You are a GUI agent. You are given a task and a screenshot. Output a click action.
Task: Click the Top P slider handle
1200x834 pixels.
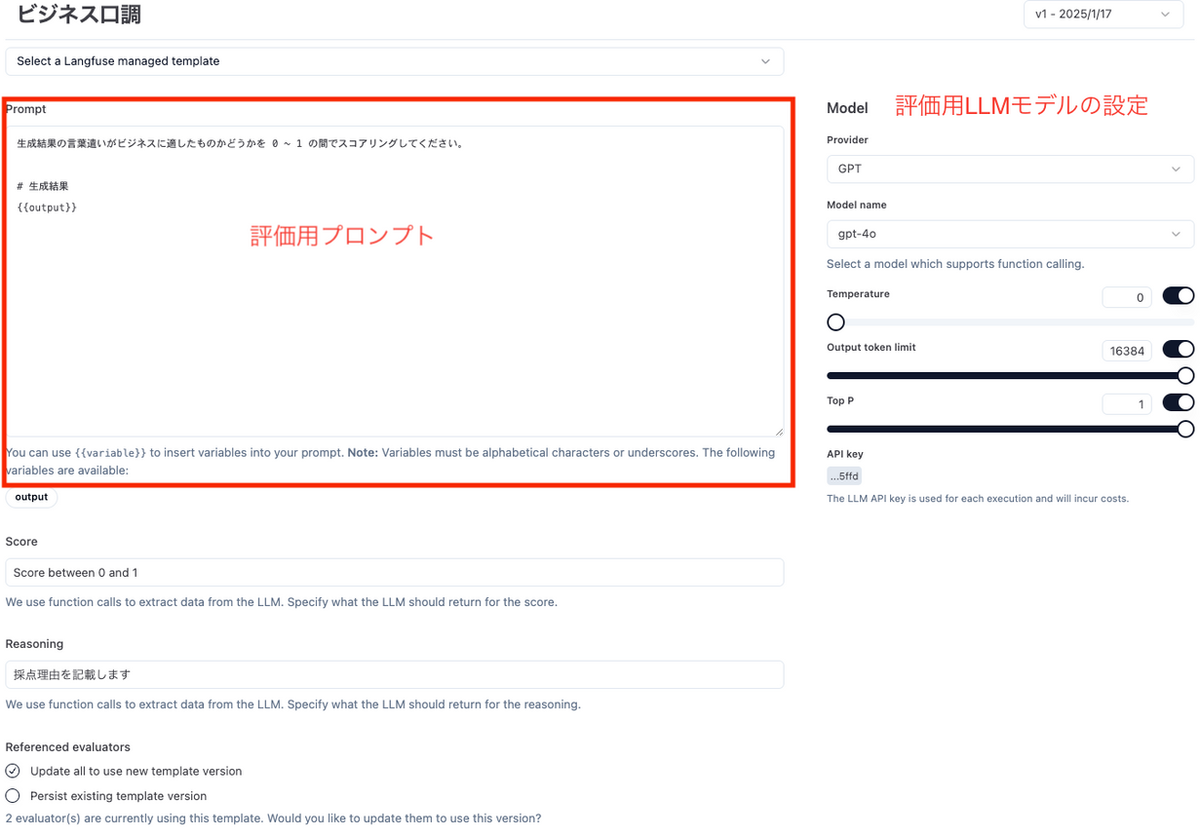point(1185,428)
